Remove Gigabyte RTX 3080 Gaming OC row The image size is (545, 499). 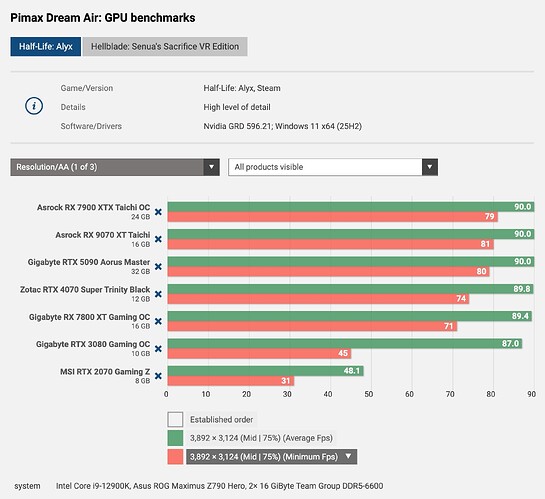pyautogui.click(x=158, y=349)
